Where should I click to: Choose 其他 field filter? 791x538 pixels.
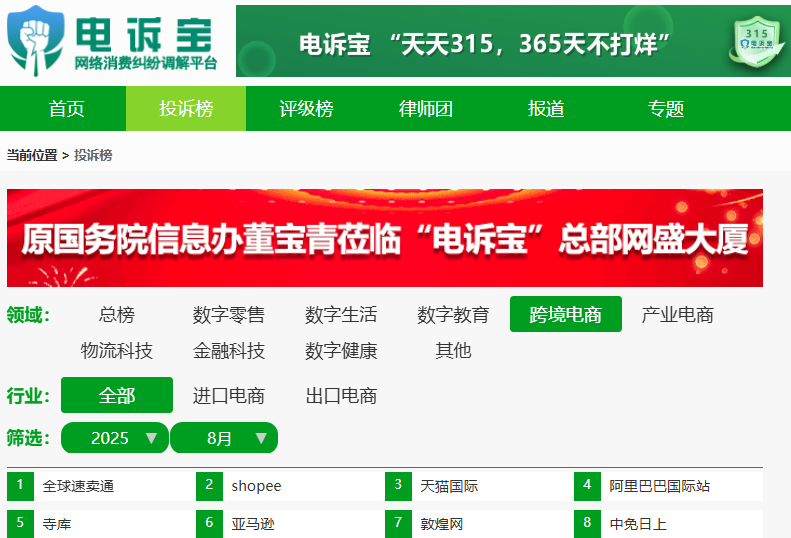[453, 350]
